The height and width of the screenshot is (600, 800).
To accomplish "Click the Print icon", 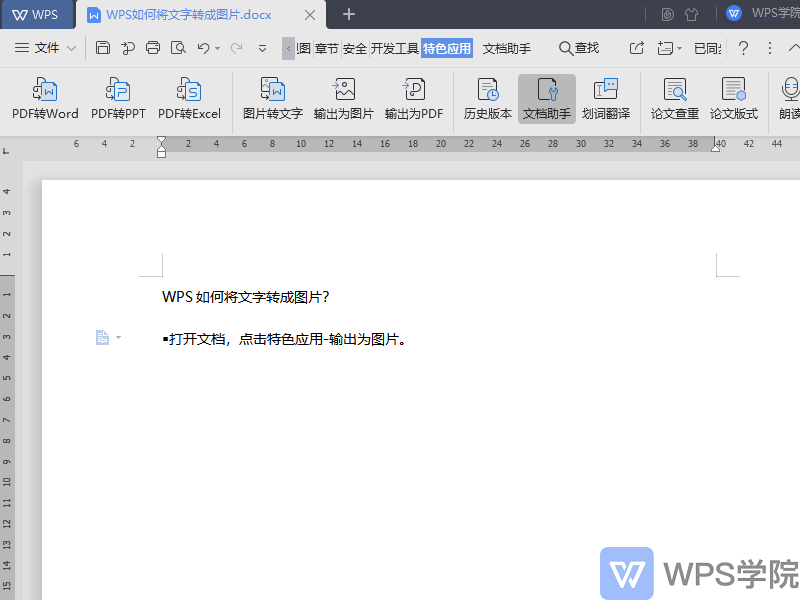I will (x=153, y=48).
